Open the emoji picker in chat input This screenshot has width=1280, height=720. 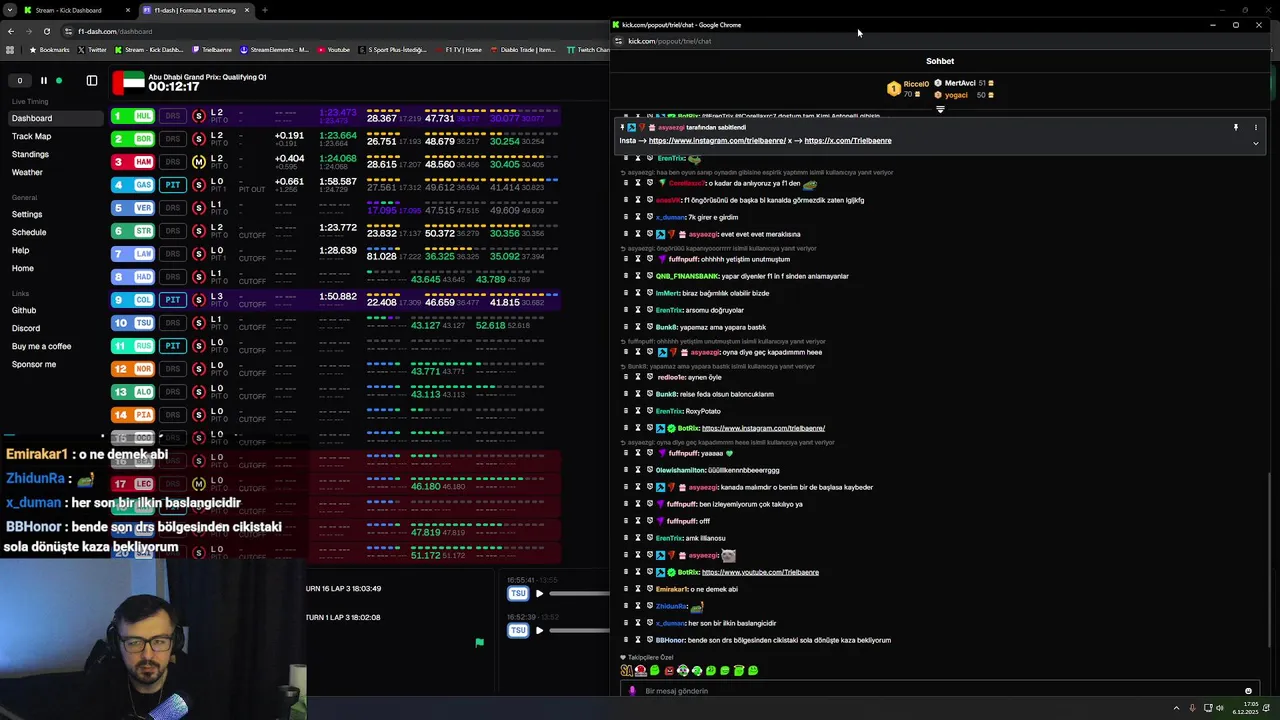1248,691
